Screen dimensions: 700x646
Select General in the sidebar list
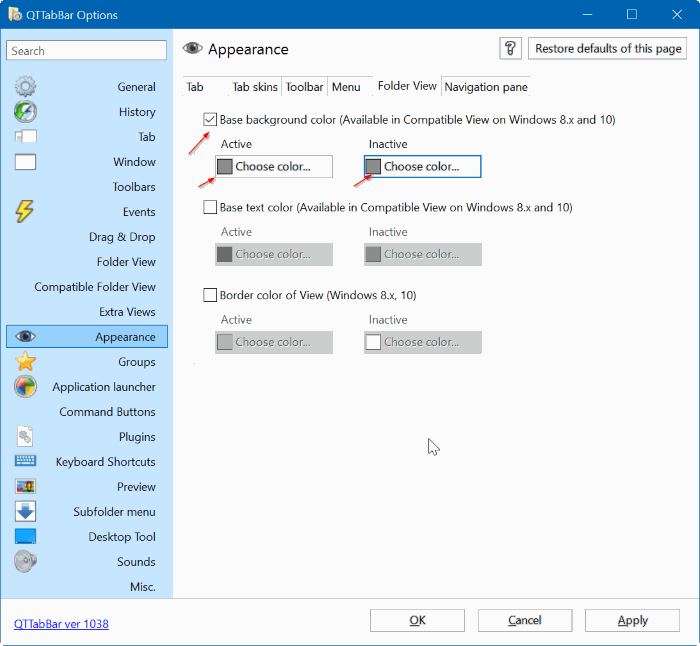pyautogui.click(x=137, y=87)
